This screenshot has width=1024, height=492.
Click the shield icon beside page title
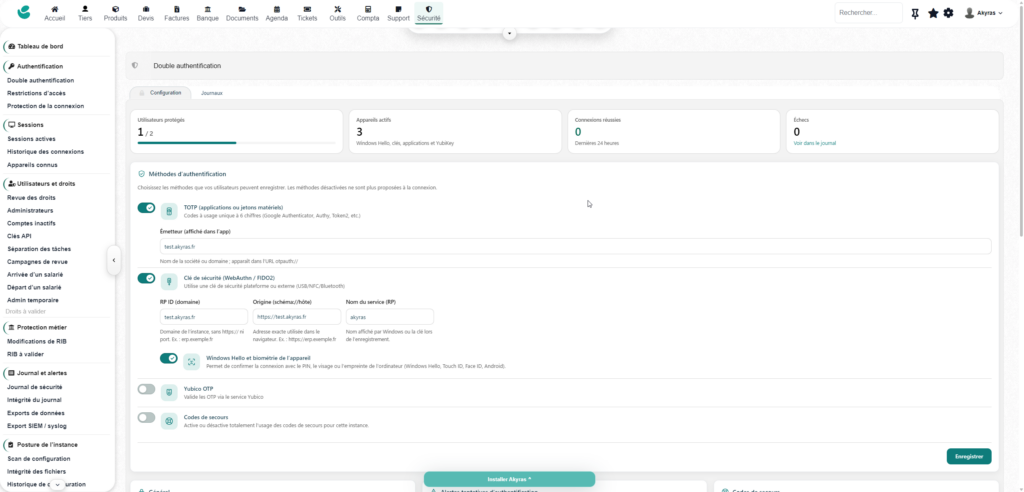coord(135,65)
